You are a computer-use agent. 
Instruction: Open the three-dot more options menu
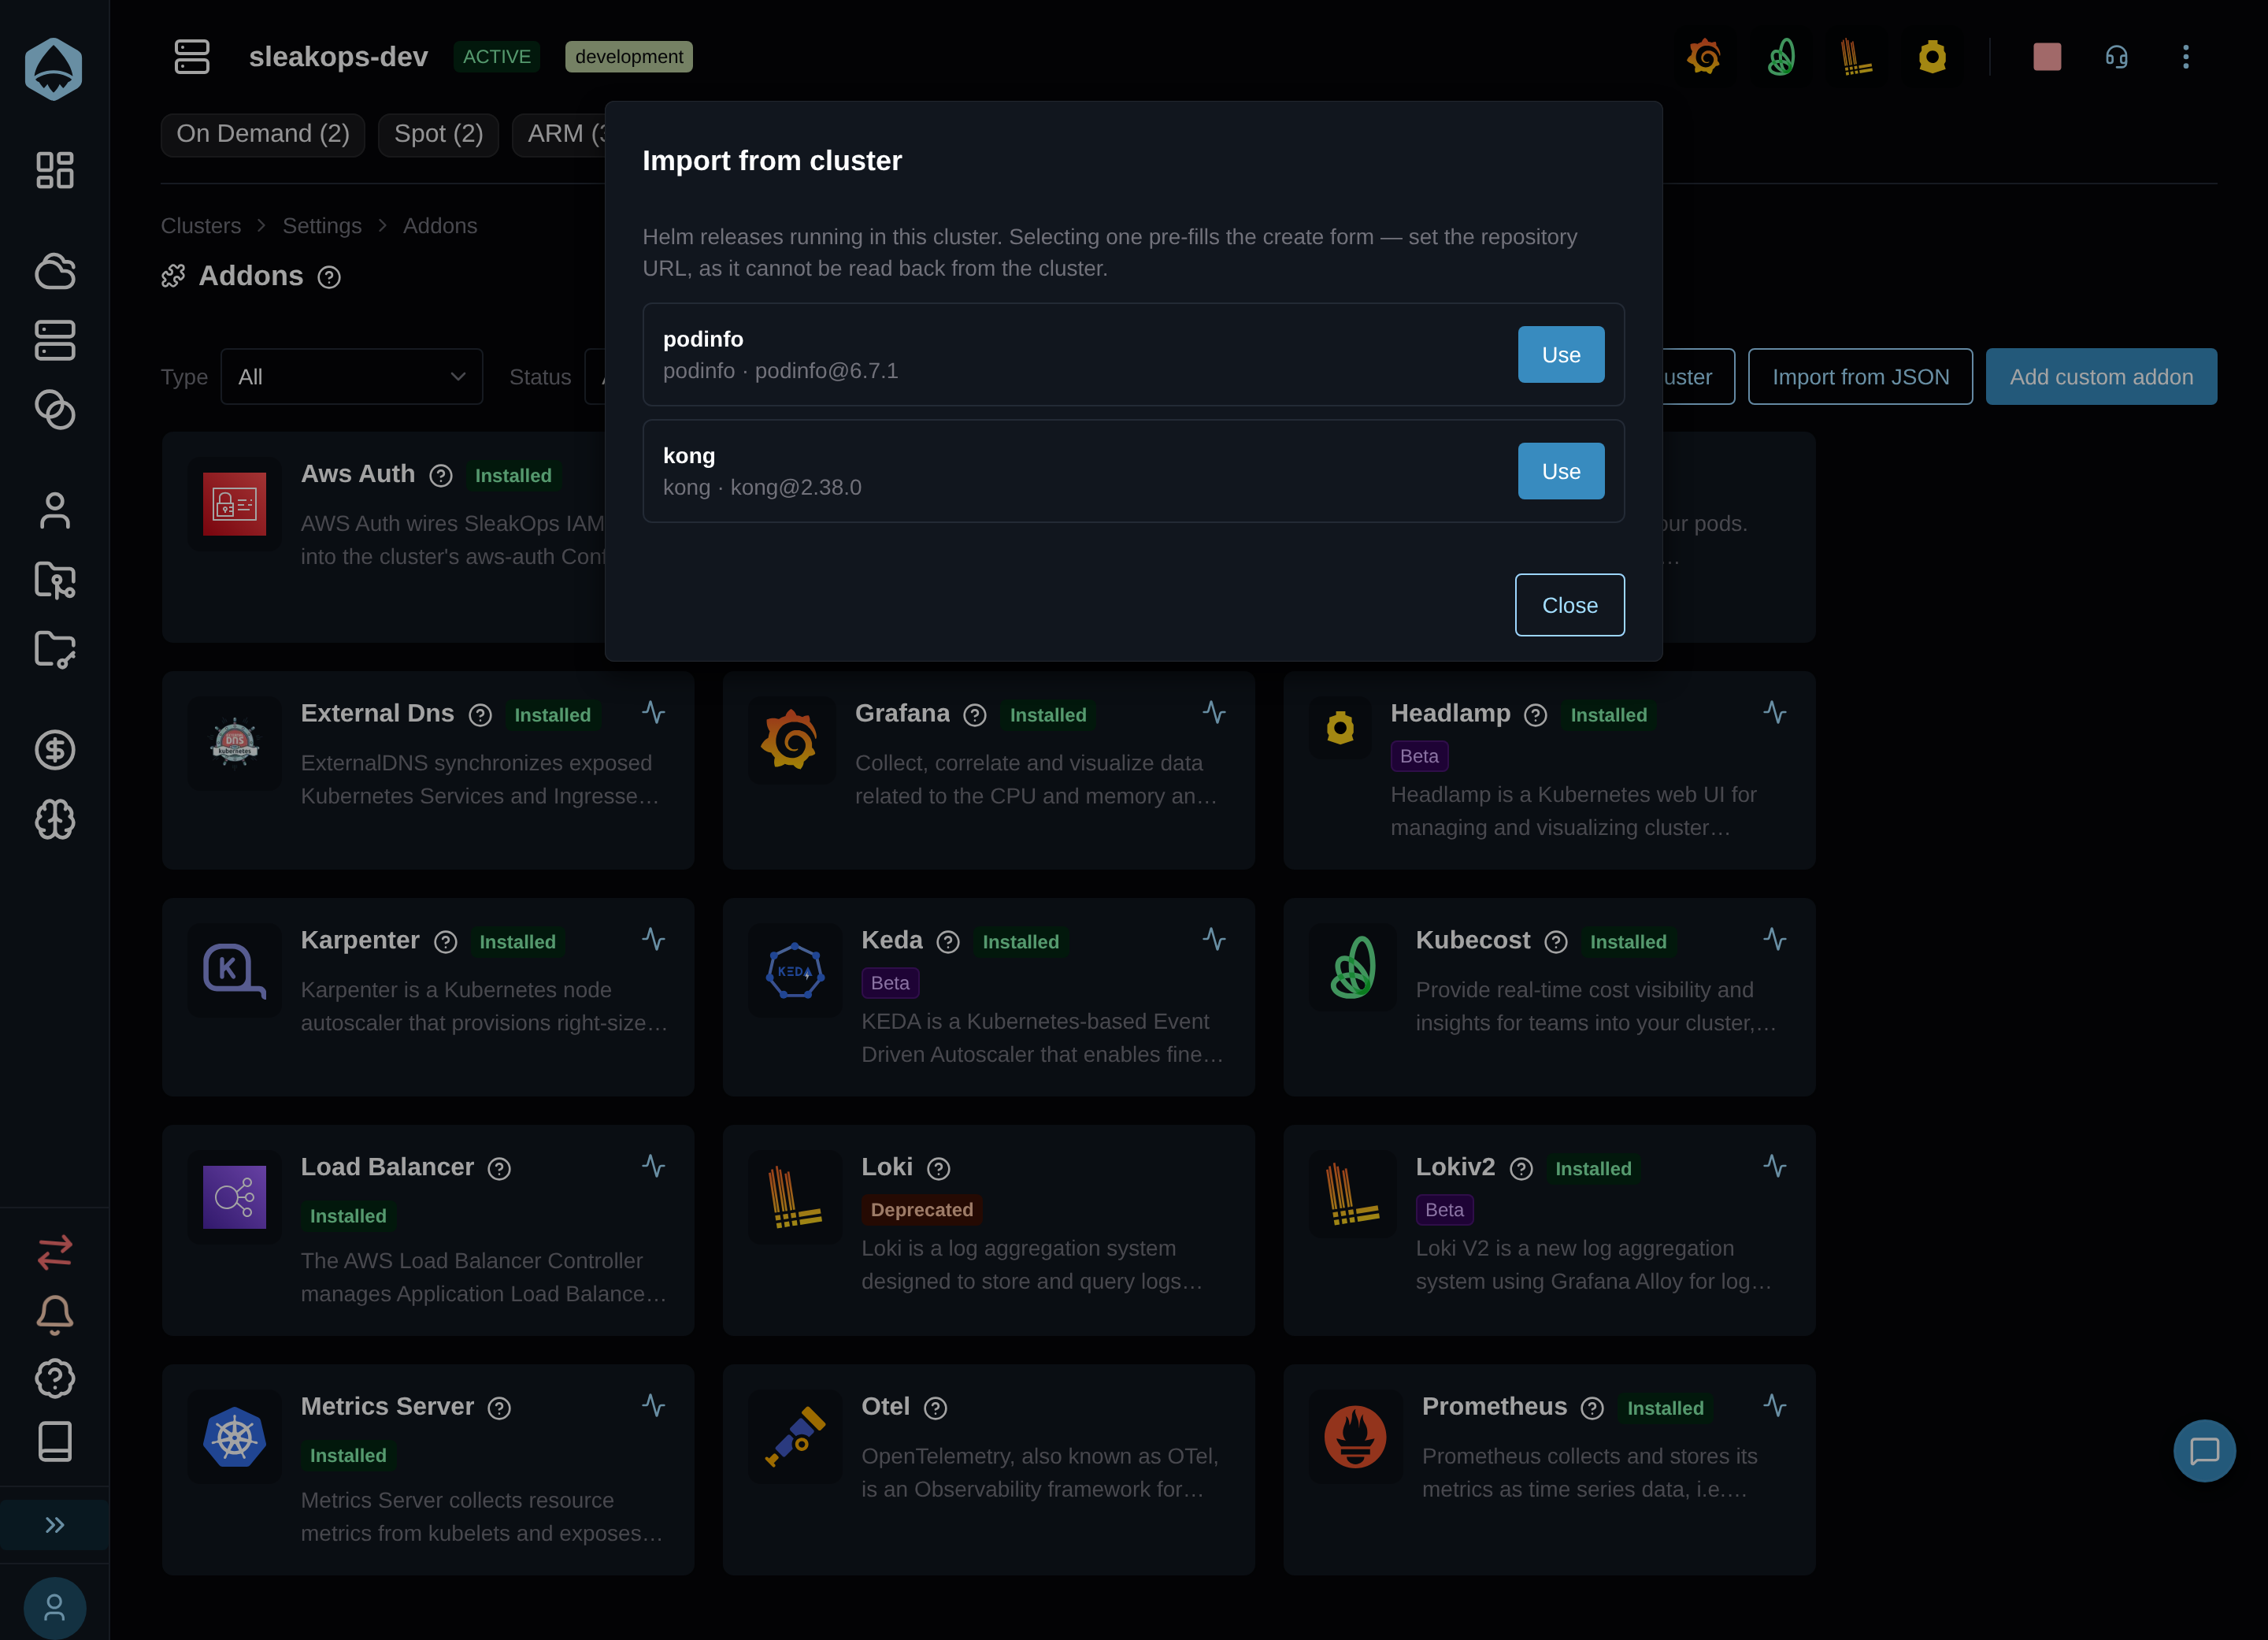2186,57
